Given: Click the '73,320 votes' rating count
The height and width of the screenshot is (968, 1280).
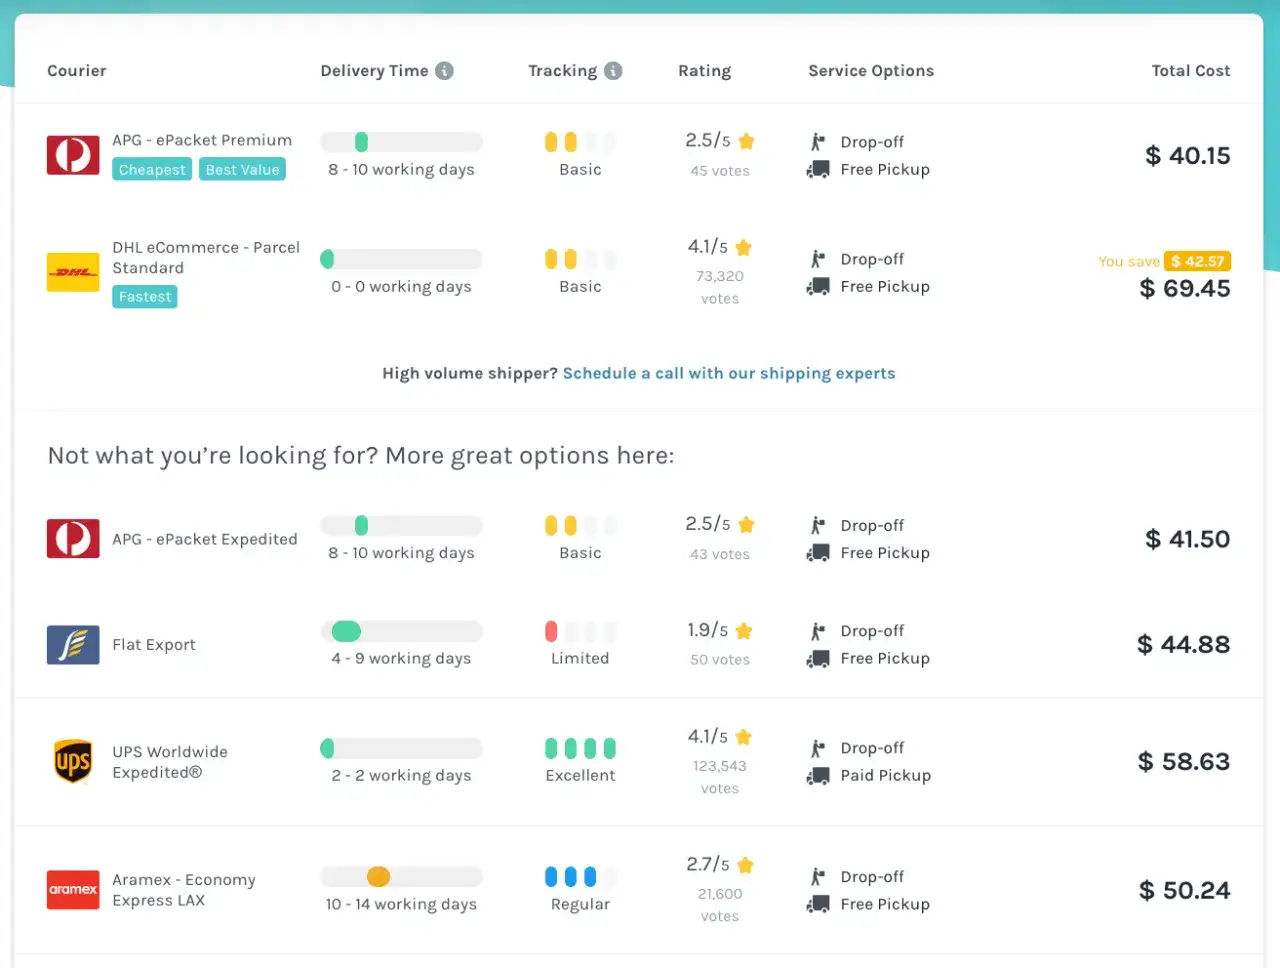Looking at the screenshot, I should [x=720, y=288].
